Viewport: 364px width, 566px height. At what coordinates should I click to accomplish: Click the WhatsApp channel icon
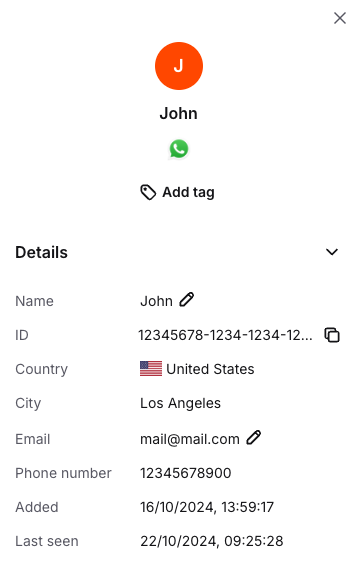pyautogui.click(x=179, y=149)
